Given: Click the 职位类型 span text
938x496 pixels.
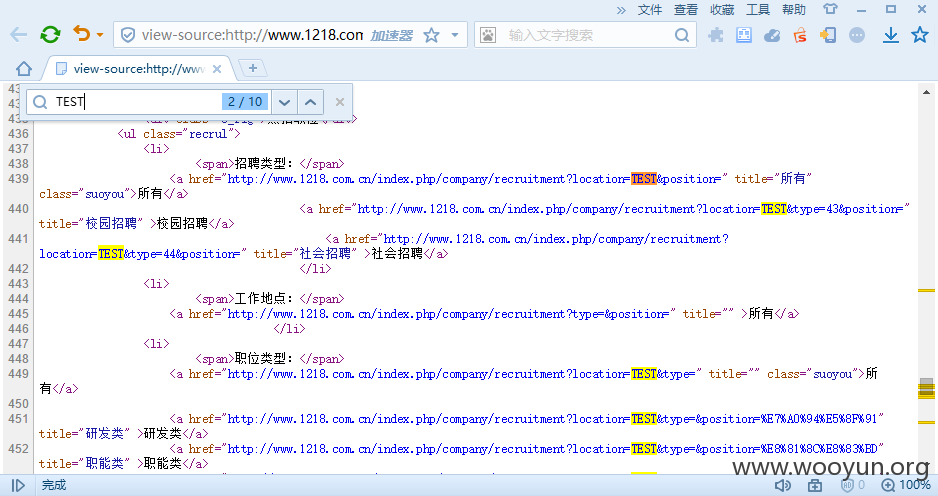Looking at the screenshot, I should 266,358.
